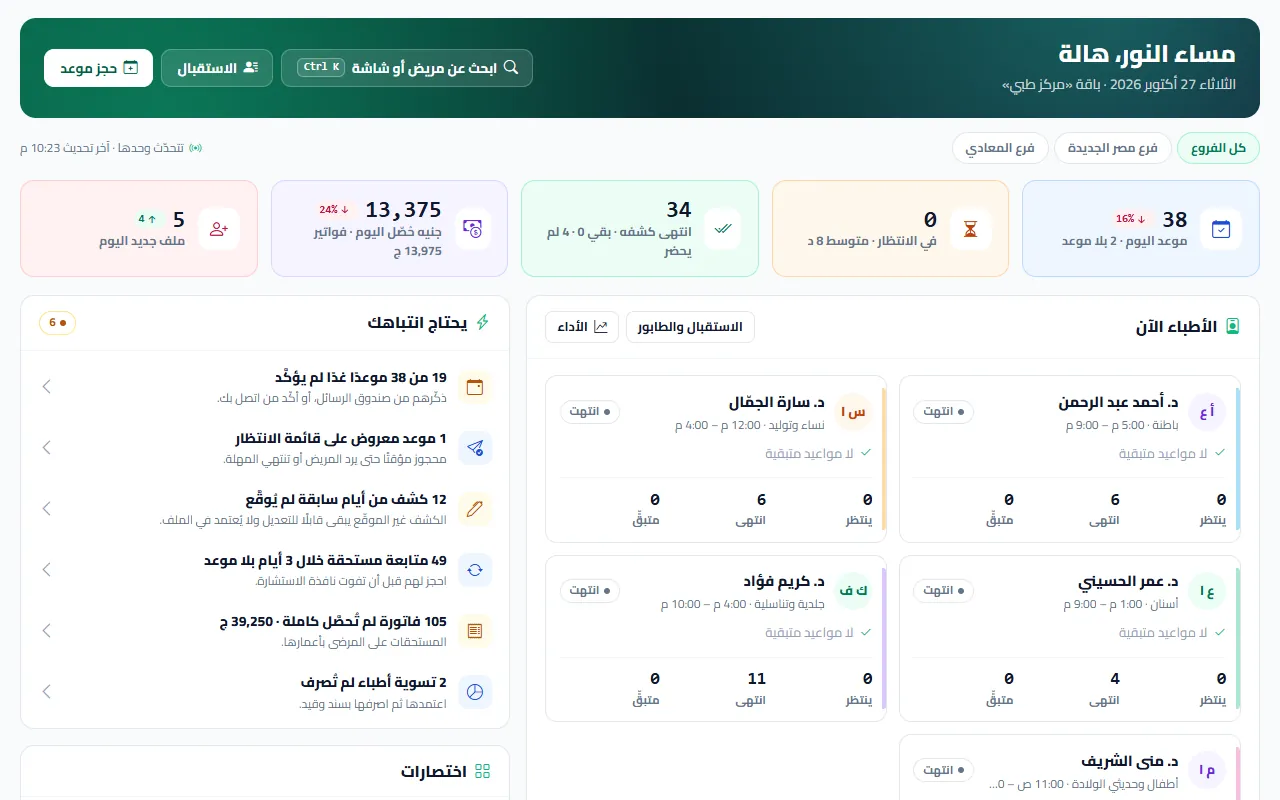Image resolution: width=1280 pixels, height=800 pixels.
Task: Click the add-person icon in the "ملف جديد اليوم" card
Action: point(219,229)
